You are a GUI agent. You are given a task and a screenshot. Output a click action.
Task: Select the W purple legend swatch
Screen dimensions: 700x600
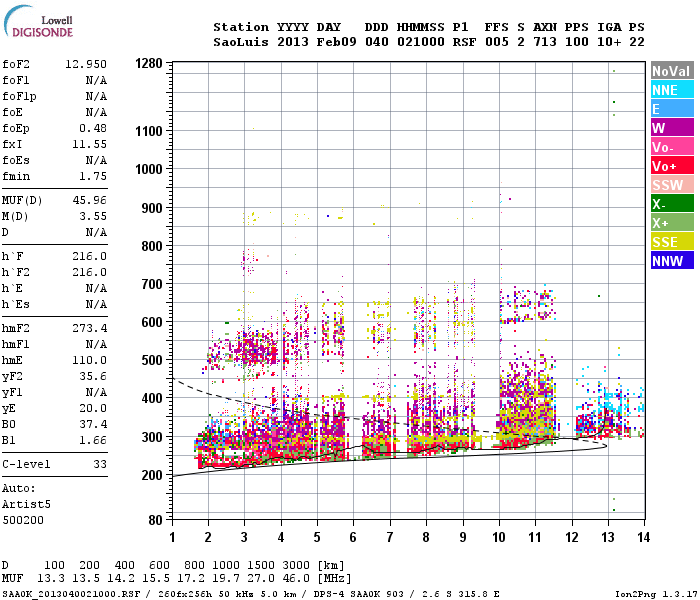(672, 128)
